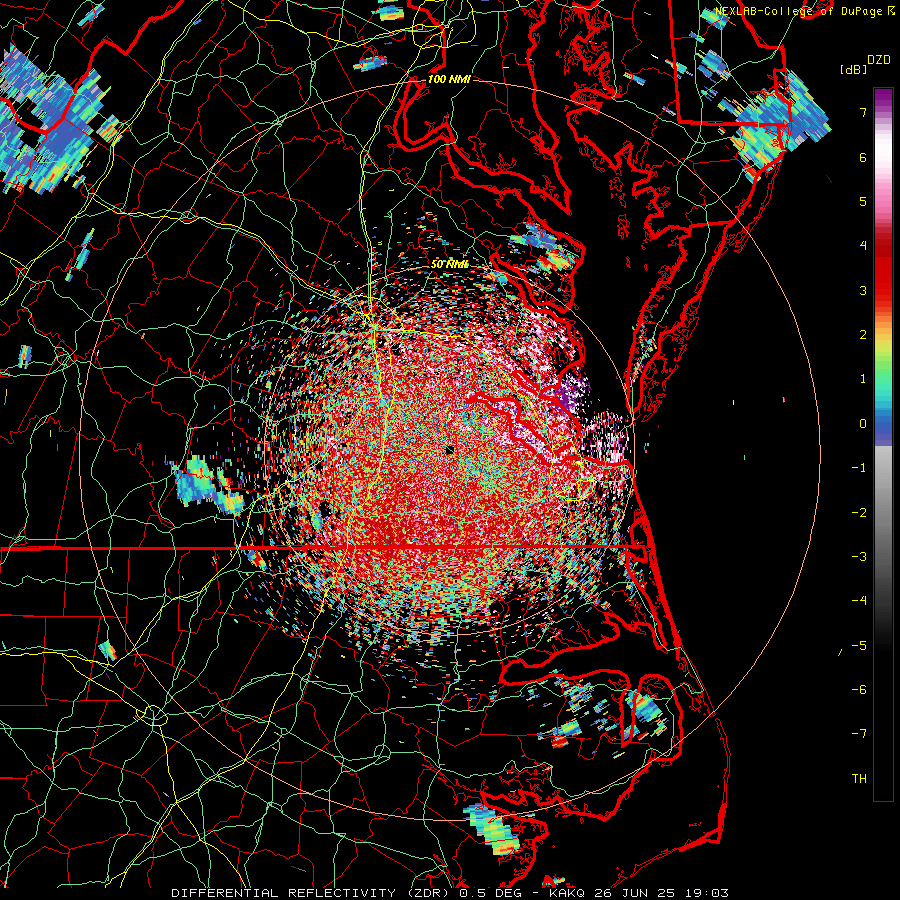The image size is (900, 900).
Task: Click the DZD product label
Action: click(879, 60)
